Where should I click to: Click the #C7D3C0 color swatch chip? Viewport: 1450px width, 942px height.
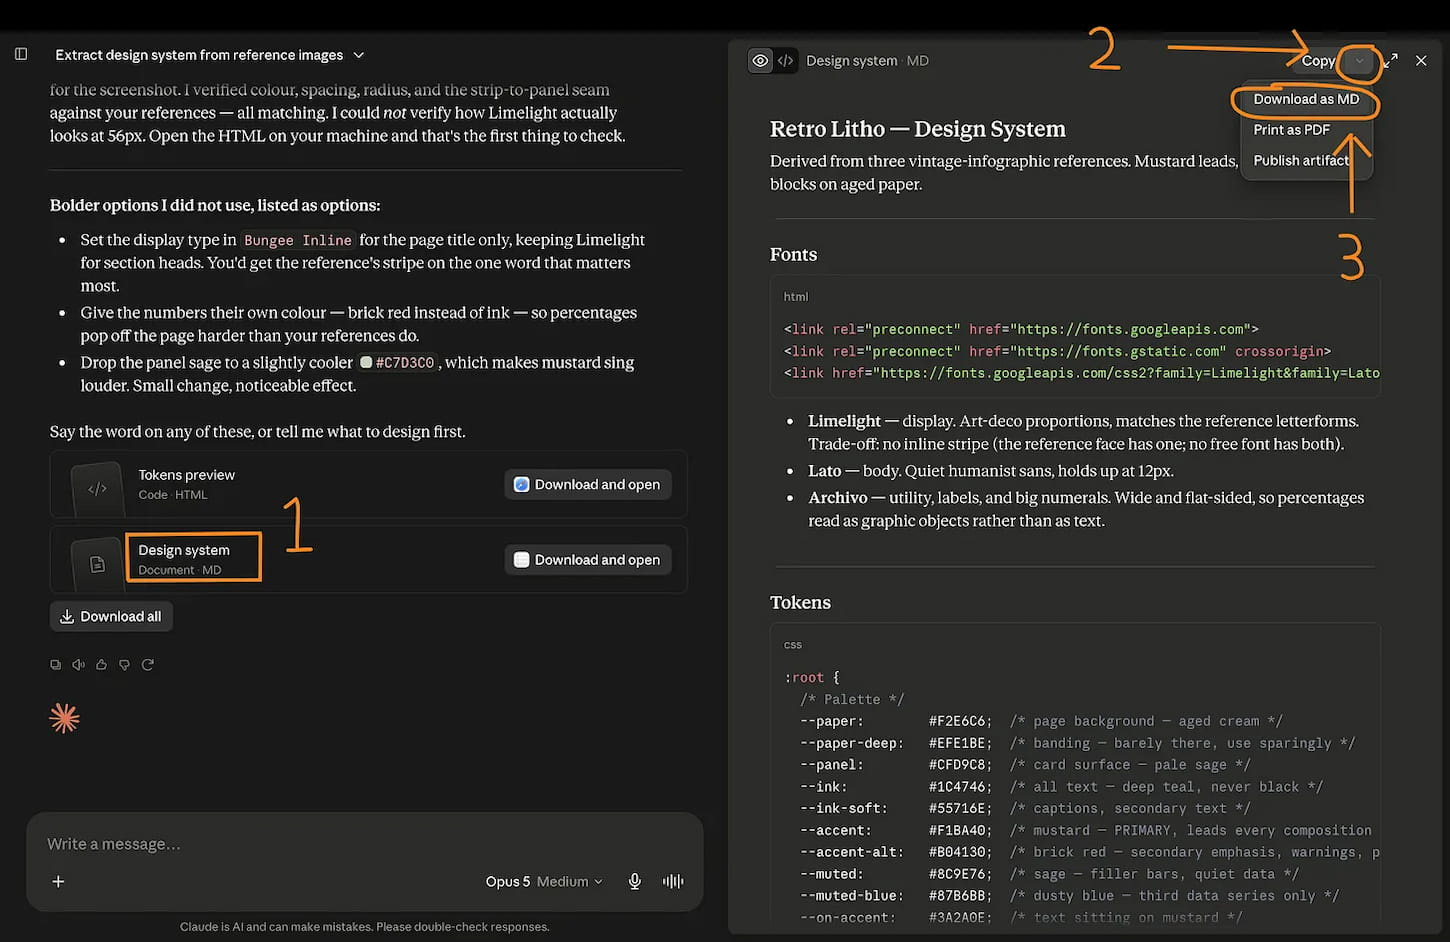(x=397, y=363)
